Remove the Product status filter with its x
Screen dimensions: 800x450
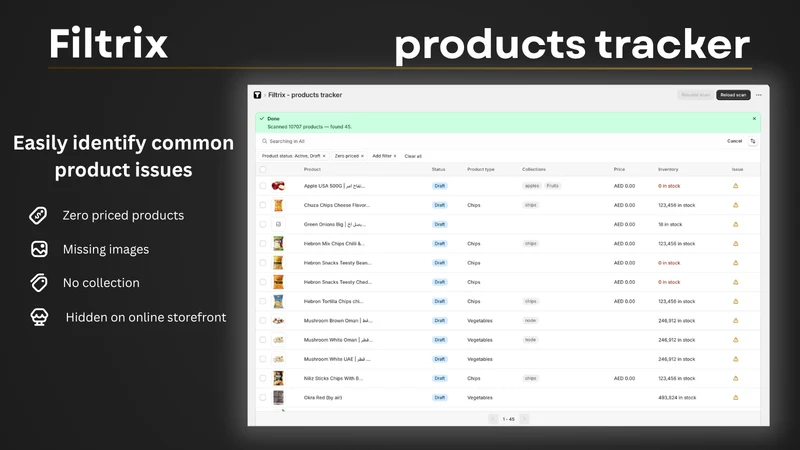pos(324,156)
